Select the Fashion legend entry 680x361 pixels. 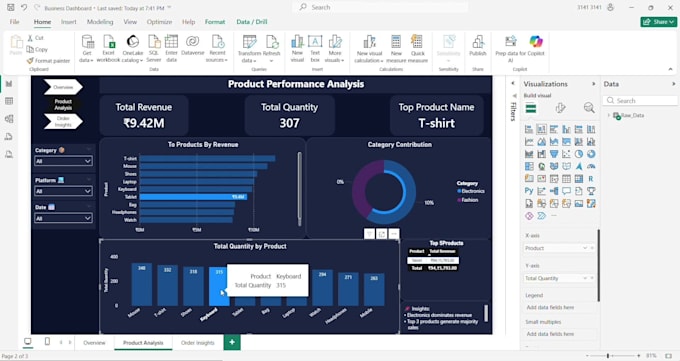(x=468, y=200)
